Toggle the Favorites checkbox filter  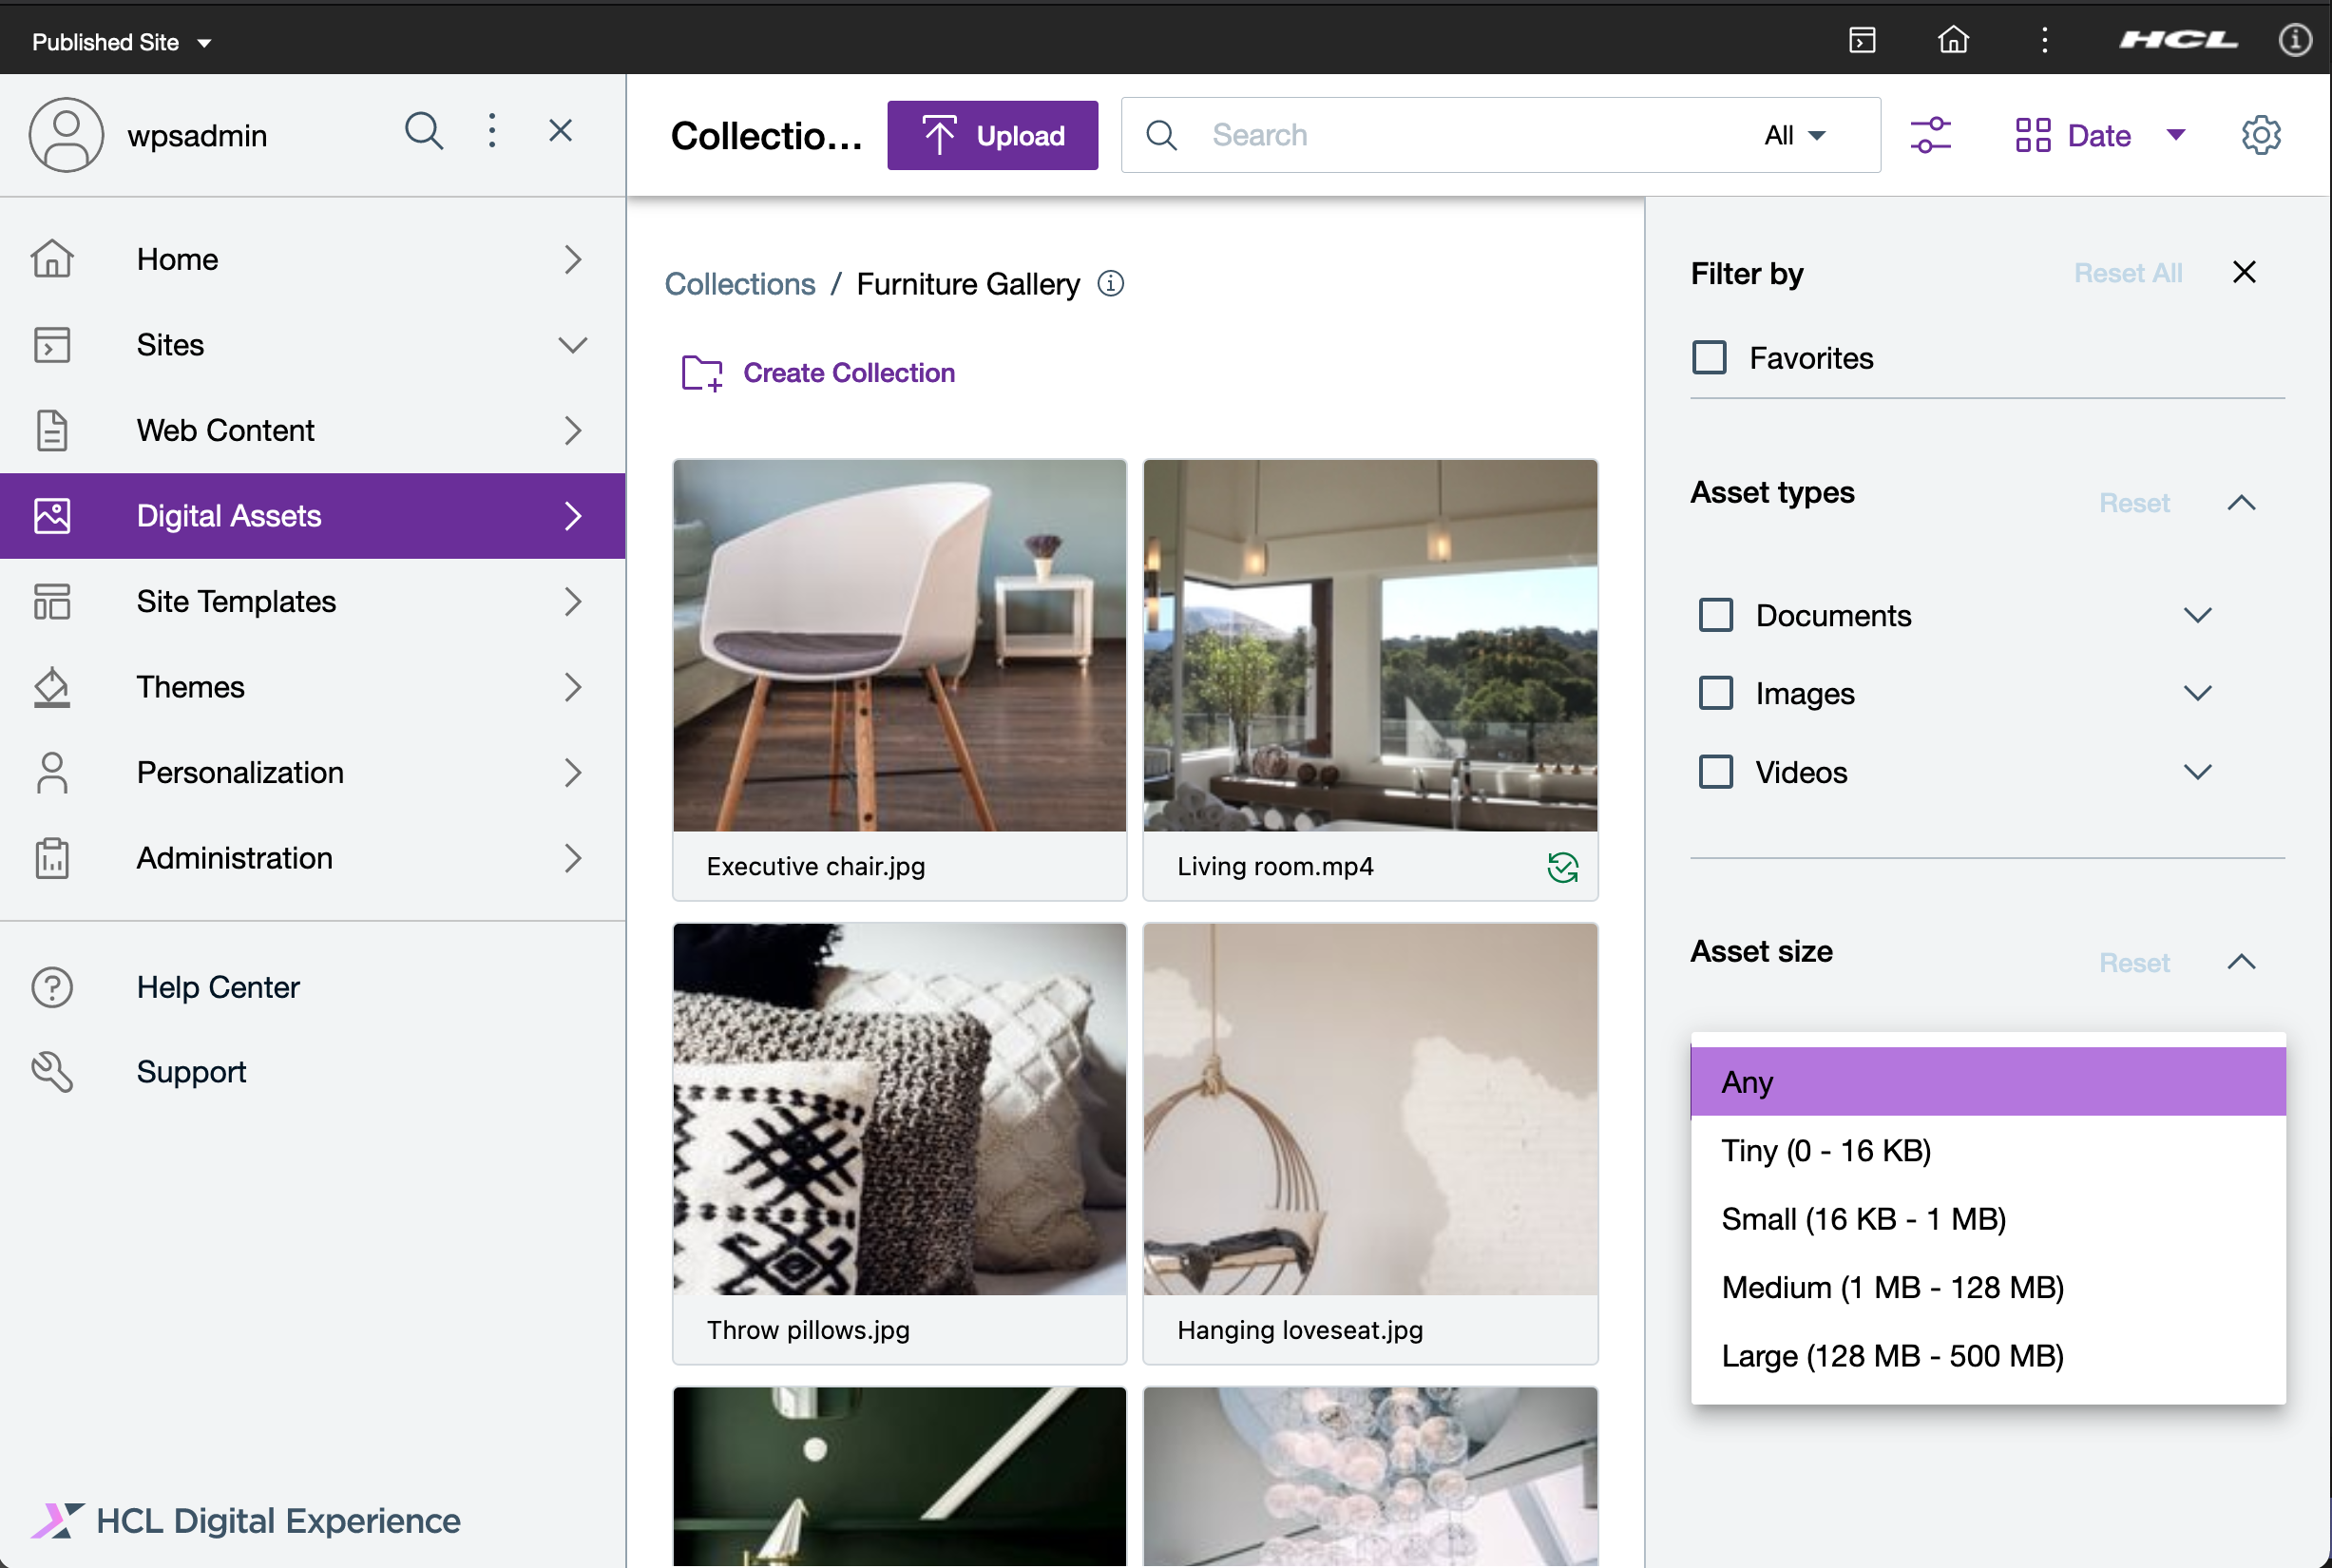pyautogui.click(x=1711, y=357)
